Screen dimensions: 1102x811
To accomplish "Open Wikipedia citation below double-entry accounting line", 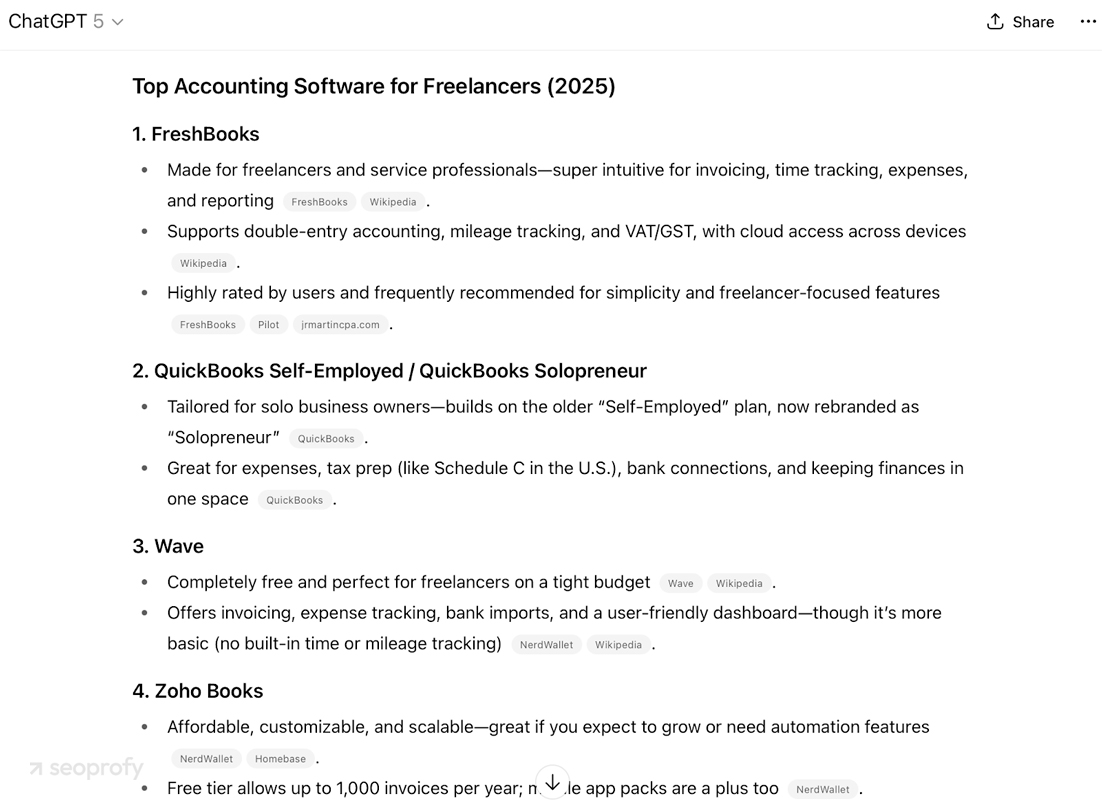I will [x=203, y=264].
